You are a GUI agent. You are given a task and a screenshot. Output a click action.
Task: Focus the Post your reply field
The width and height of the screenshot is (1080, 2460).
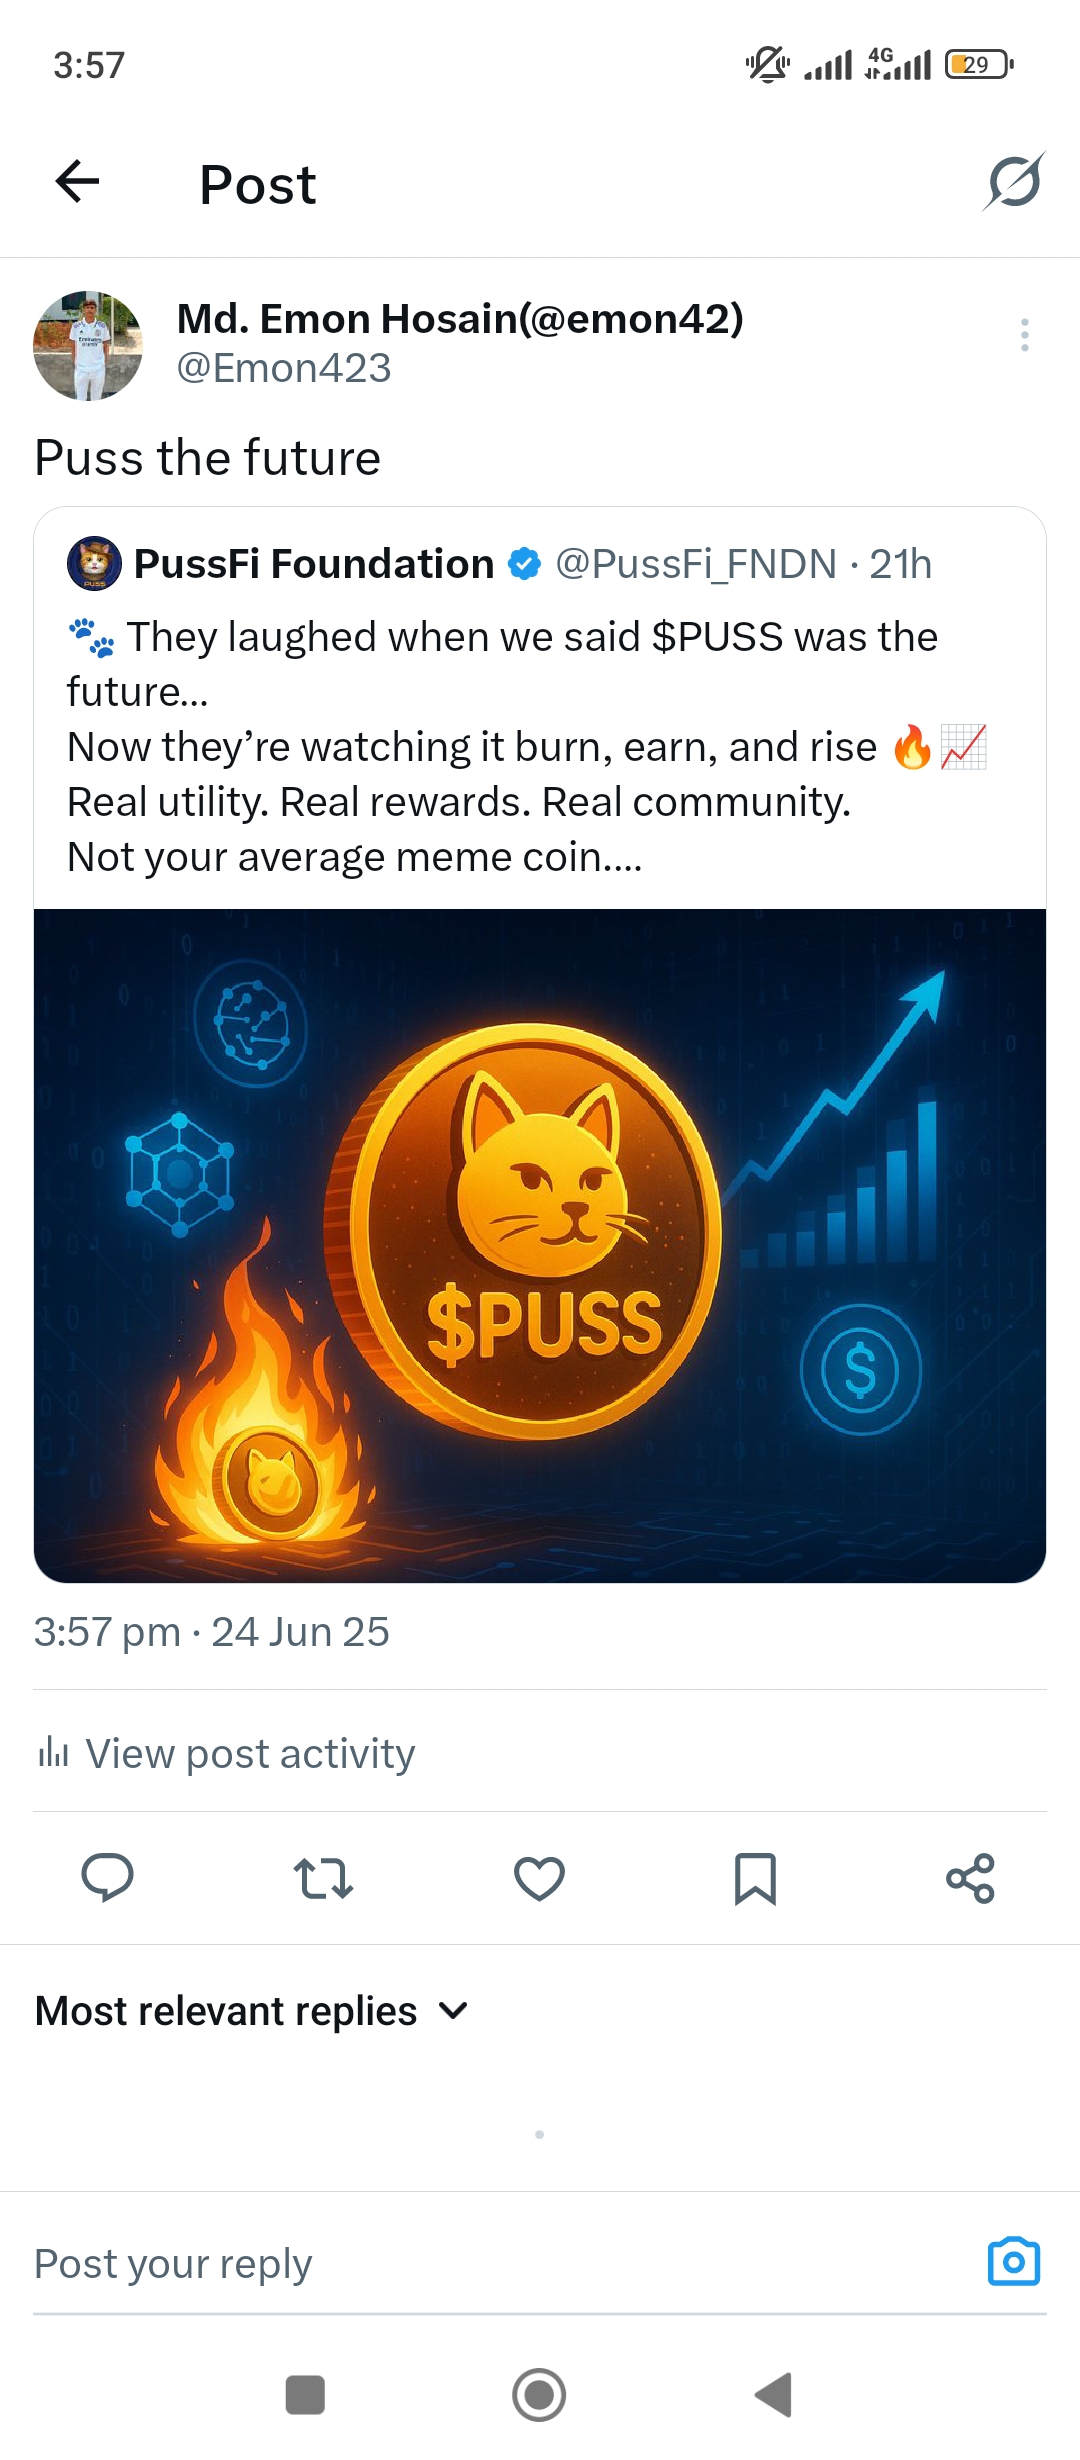coord(500,2263)
